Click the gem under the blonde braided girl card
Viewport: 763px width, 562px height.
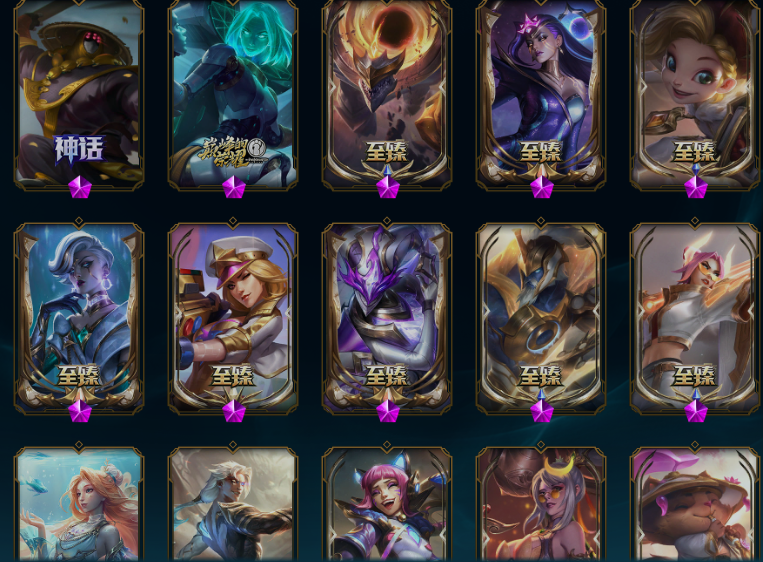[x=696, y=187]
